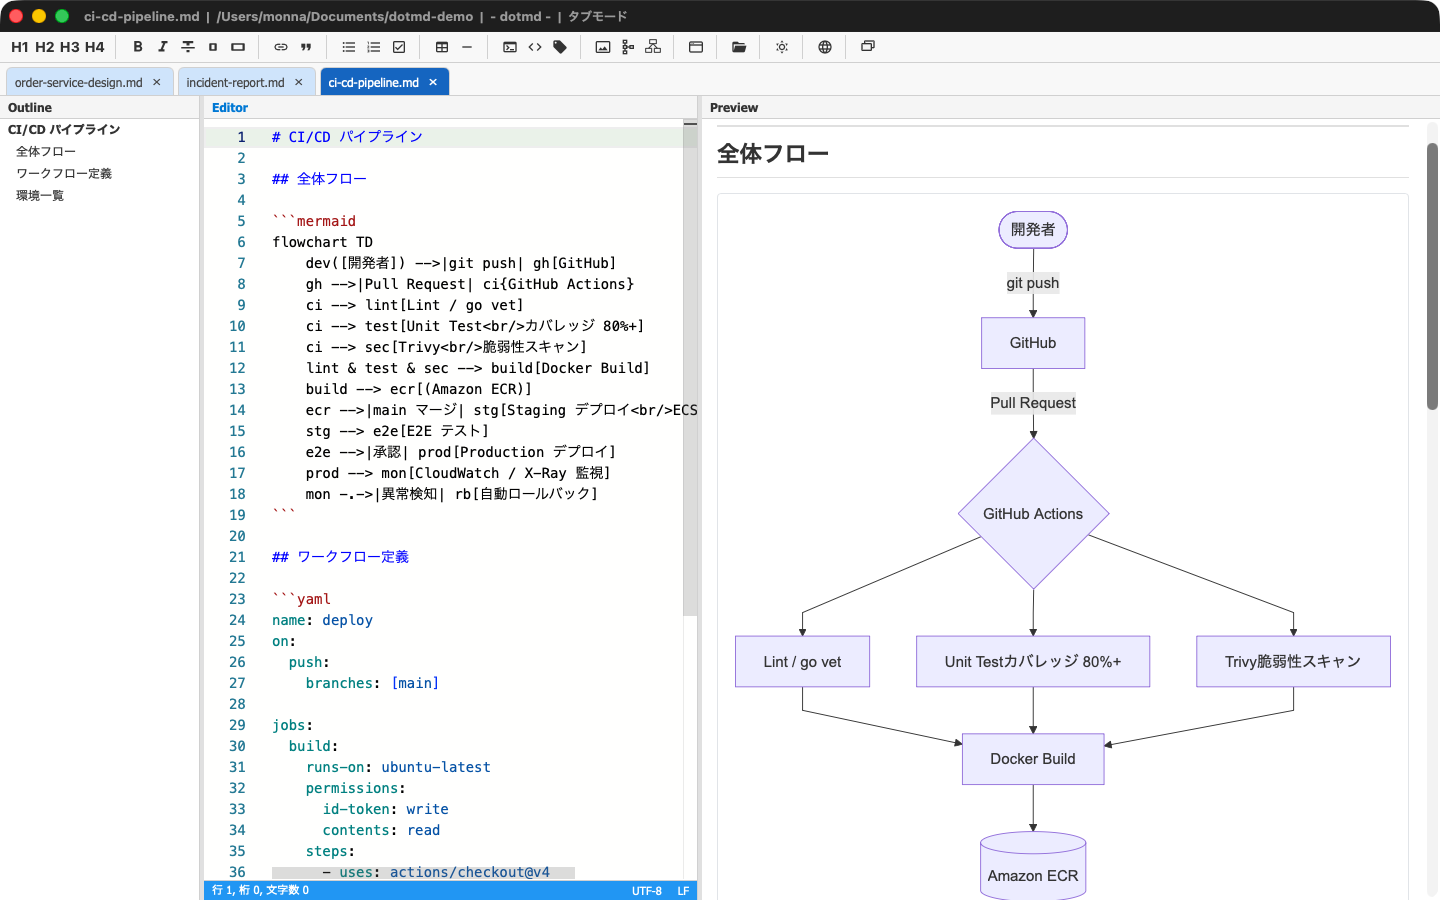Insert H1 heading from the toolbar
The width and height of the screenshot is (1440, 900).
(x=20, y=47)
